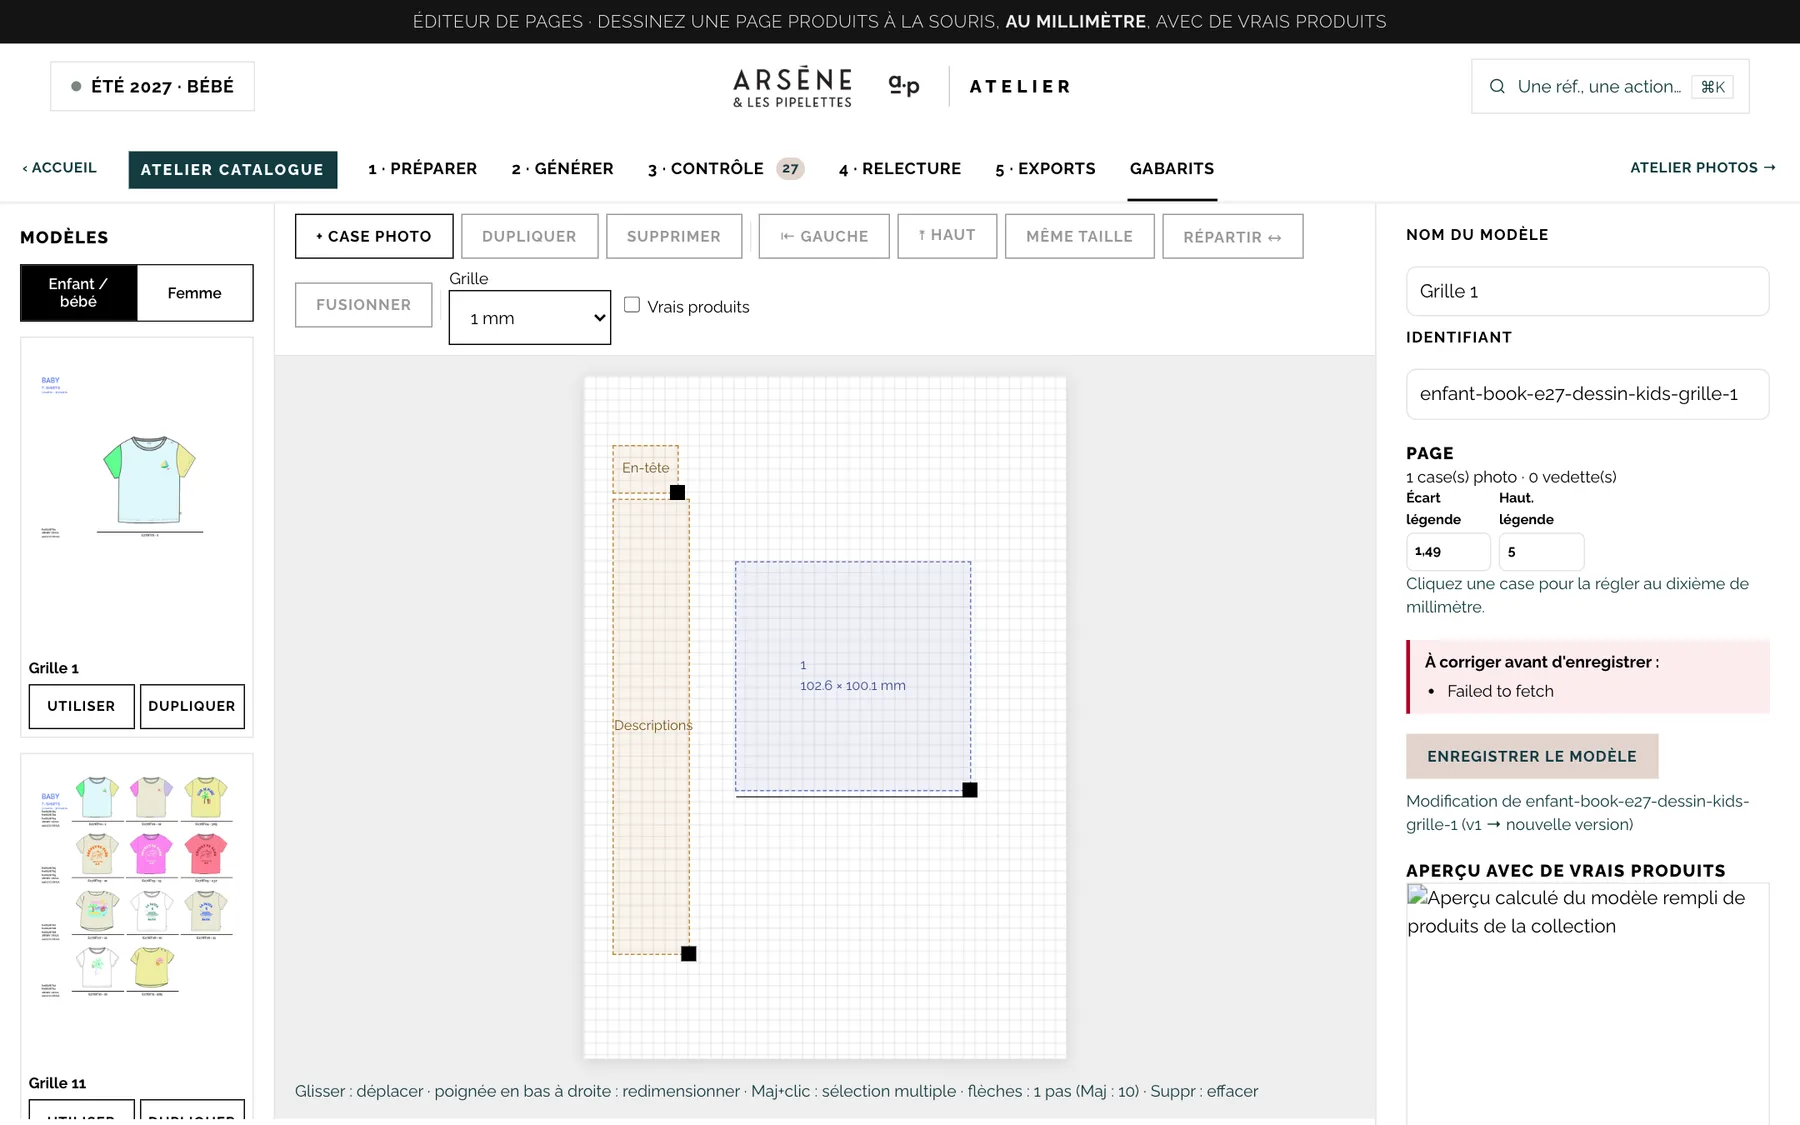Viewport: 1800px width, 1125px height.
Task: Click the Atelier Catalogue tab
Action: click(233, 170)
